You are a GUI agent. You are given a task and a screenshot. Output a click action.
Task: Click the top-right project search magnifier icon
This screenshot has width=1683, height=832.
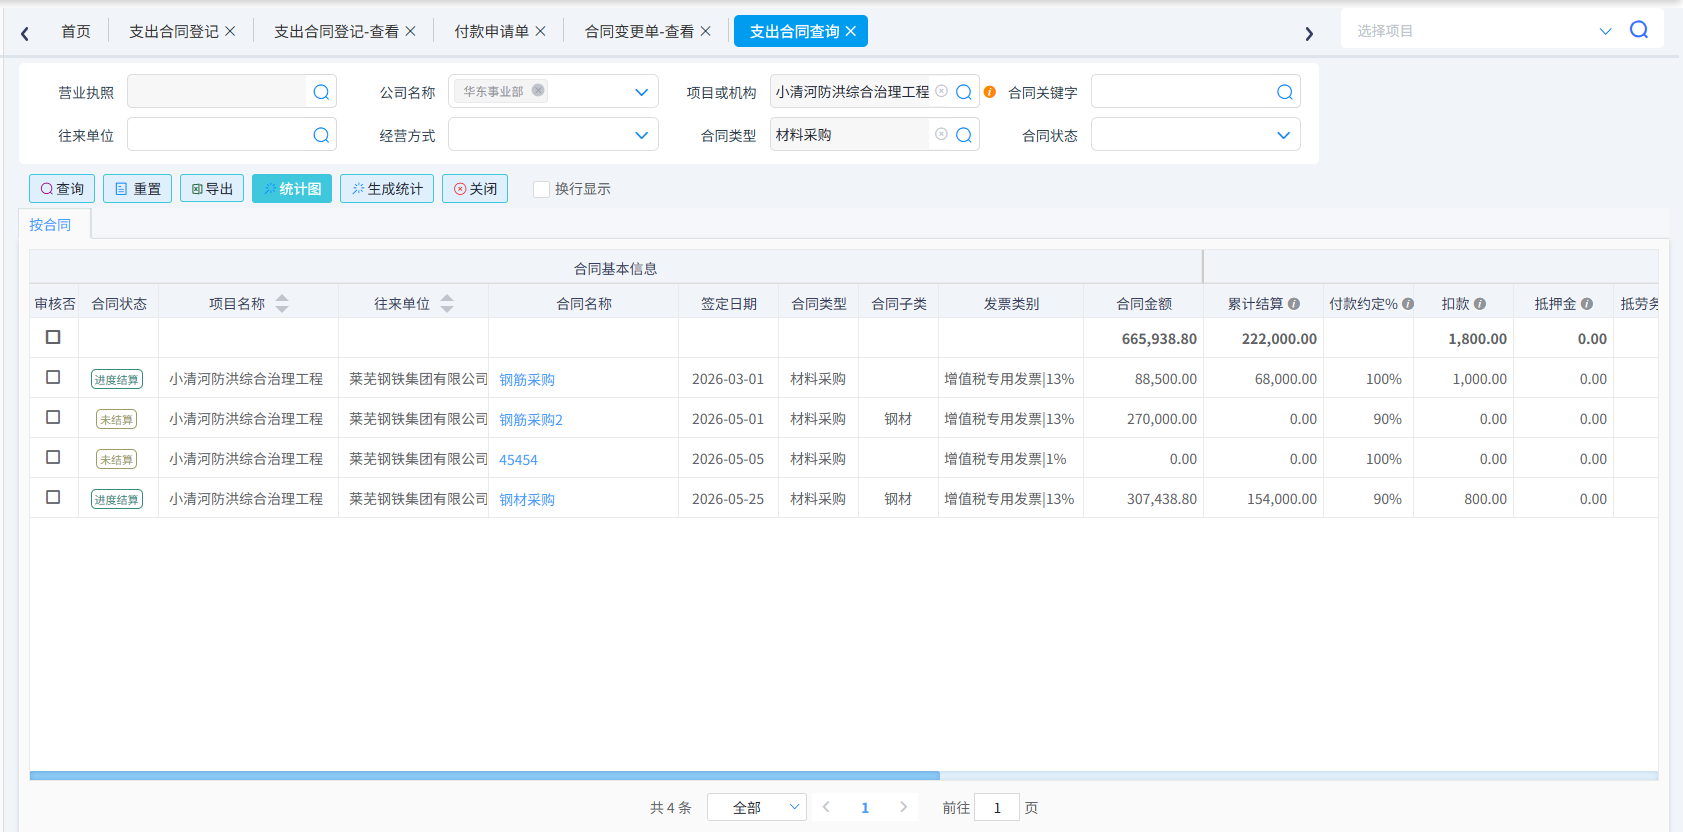(x=1639, y=30)
